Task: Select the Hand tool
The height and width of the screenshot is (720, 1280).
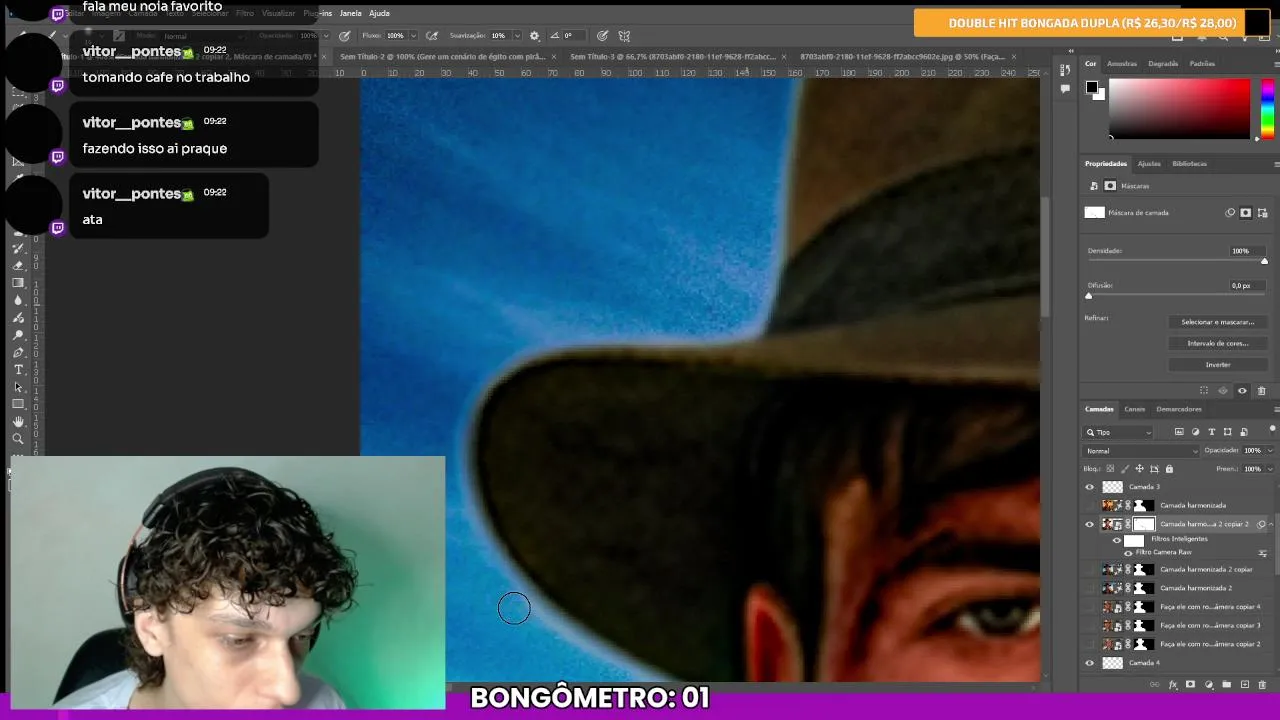Action: [18, 422]
